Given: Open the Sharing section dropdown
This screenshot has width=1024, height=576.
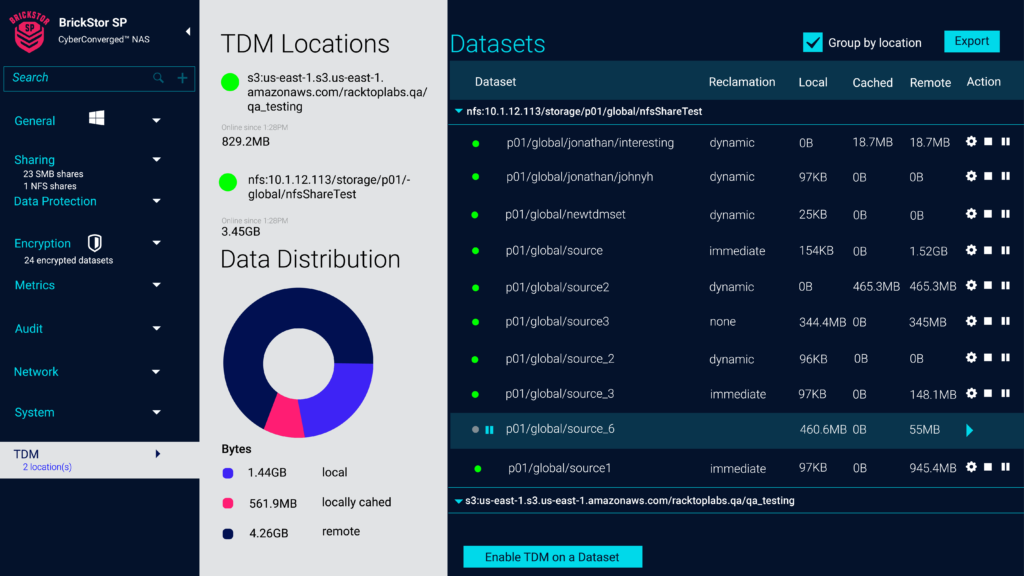Looking at the screenshot, I should pyautogui.click(x=156, y=159).
